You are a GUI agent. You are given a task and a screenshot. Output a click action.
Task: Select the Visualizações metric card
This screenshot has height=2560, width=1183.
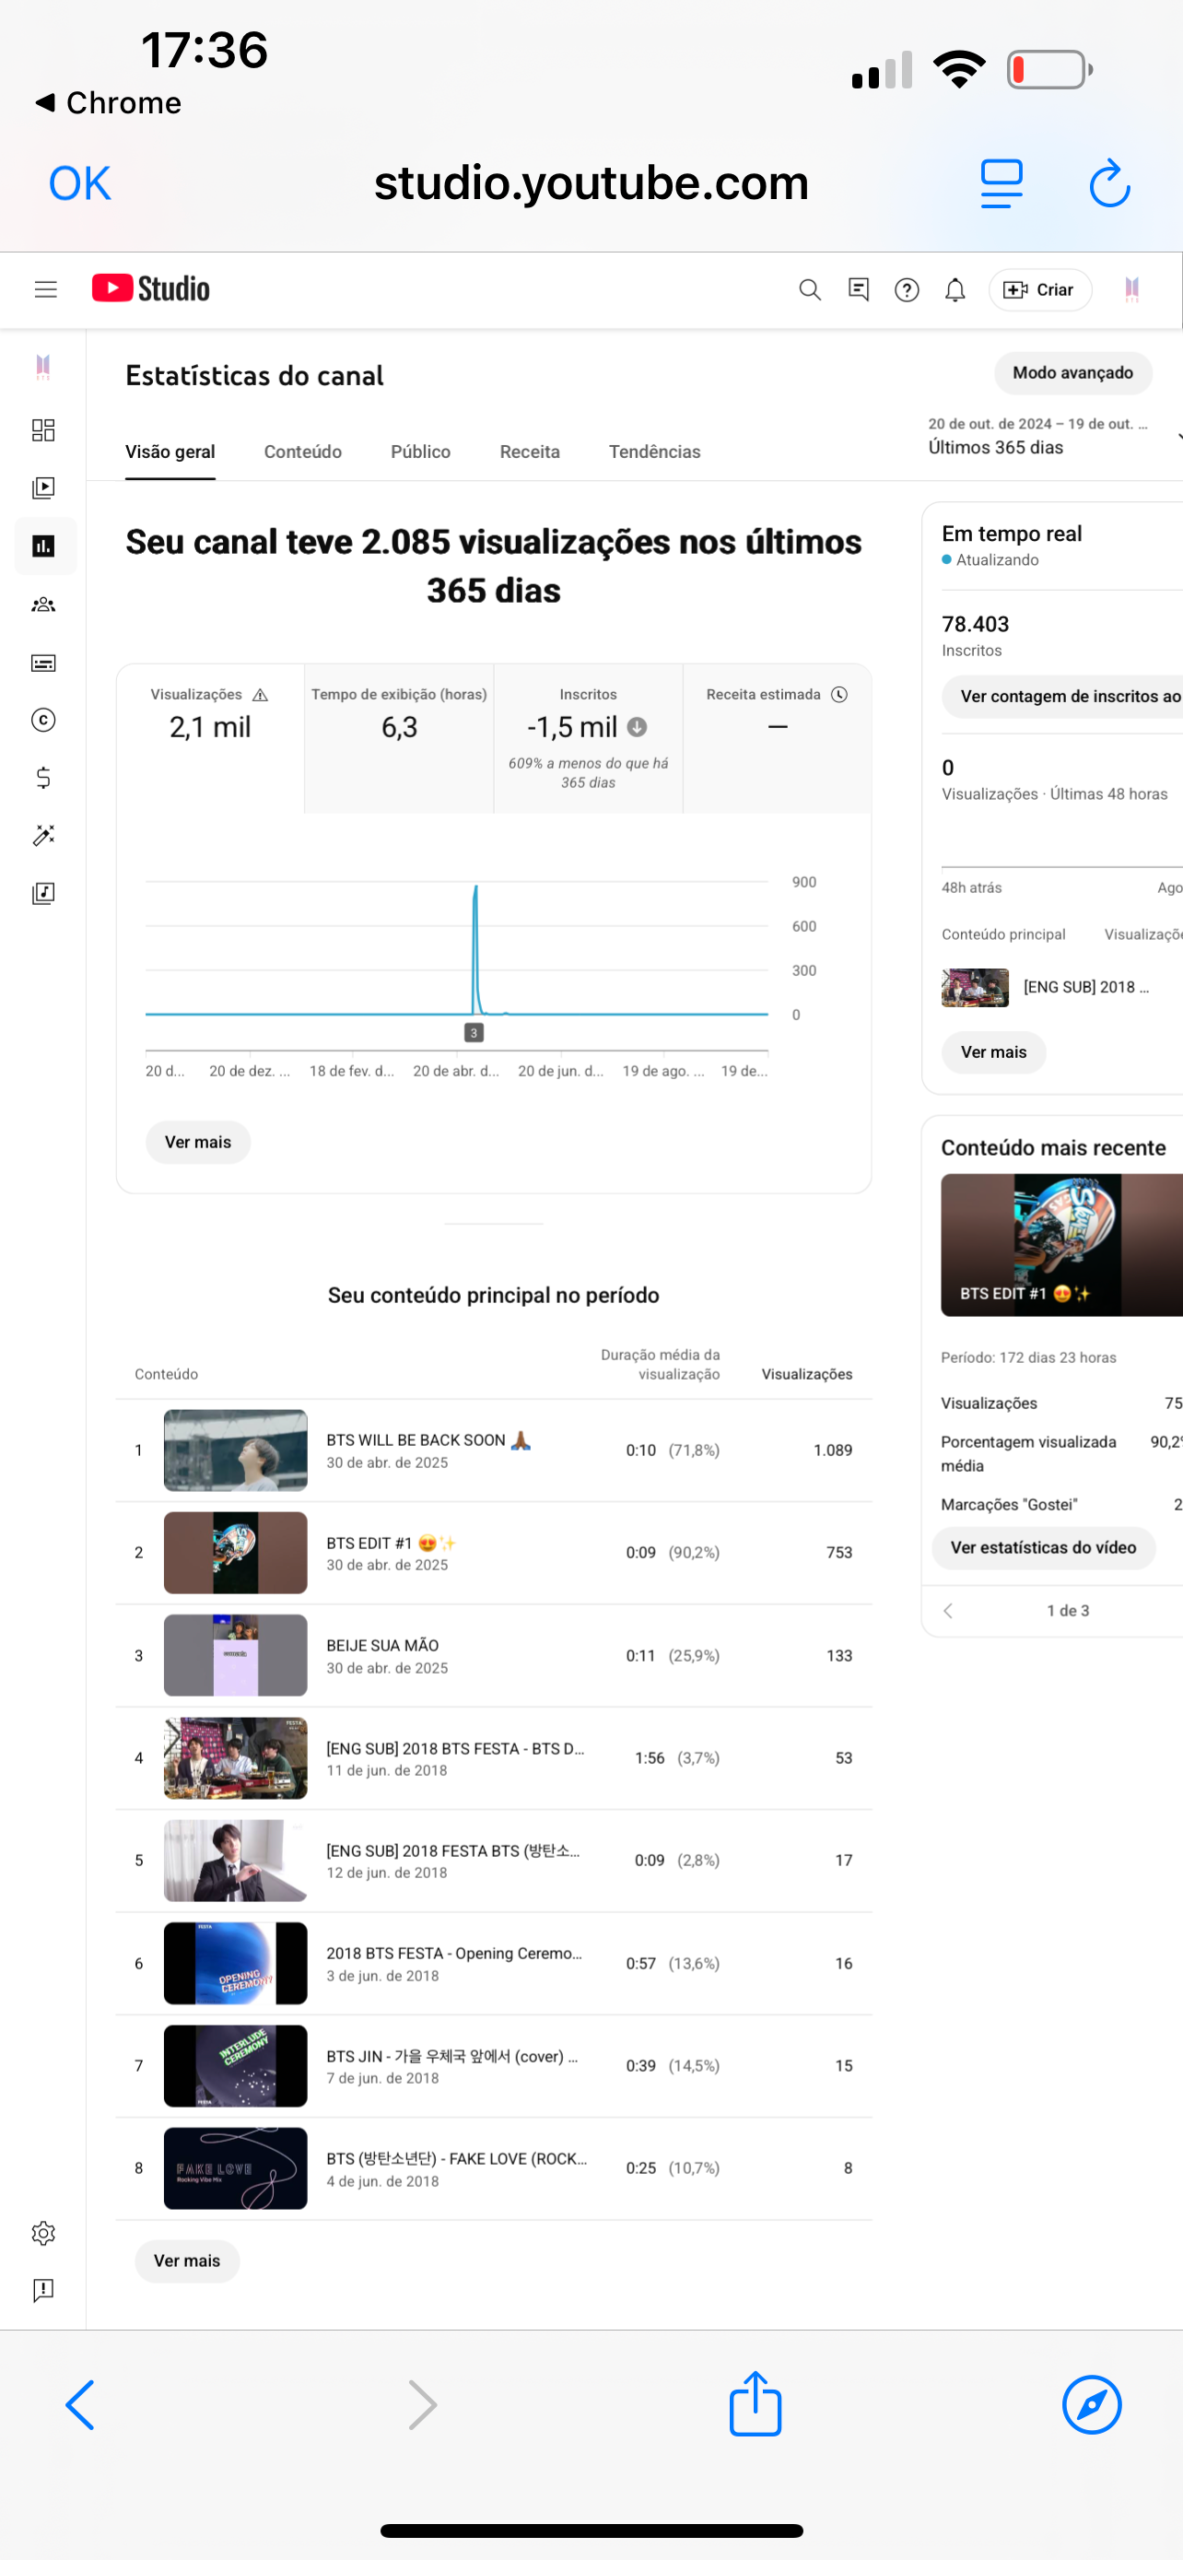(x=210, y=738)
